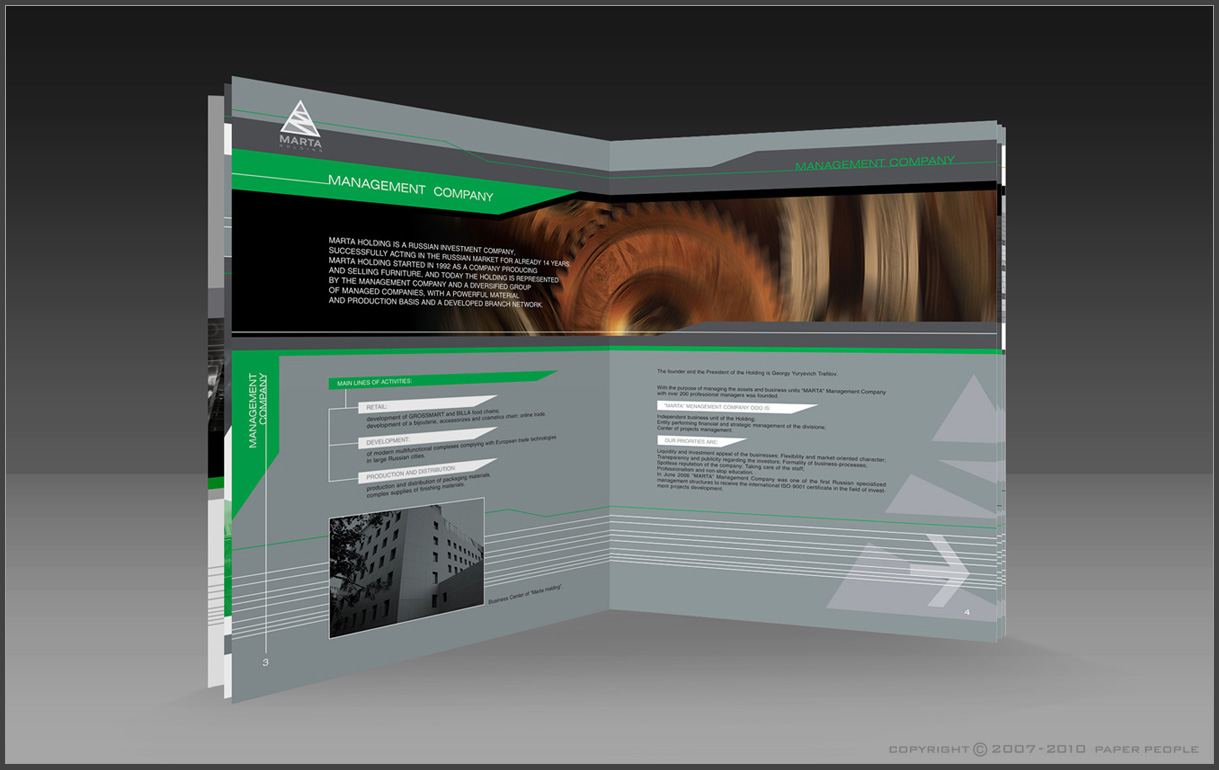Click the page number 4

pos(966,611)
